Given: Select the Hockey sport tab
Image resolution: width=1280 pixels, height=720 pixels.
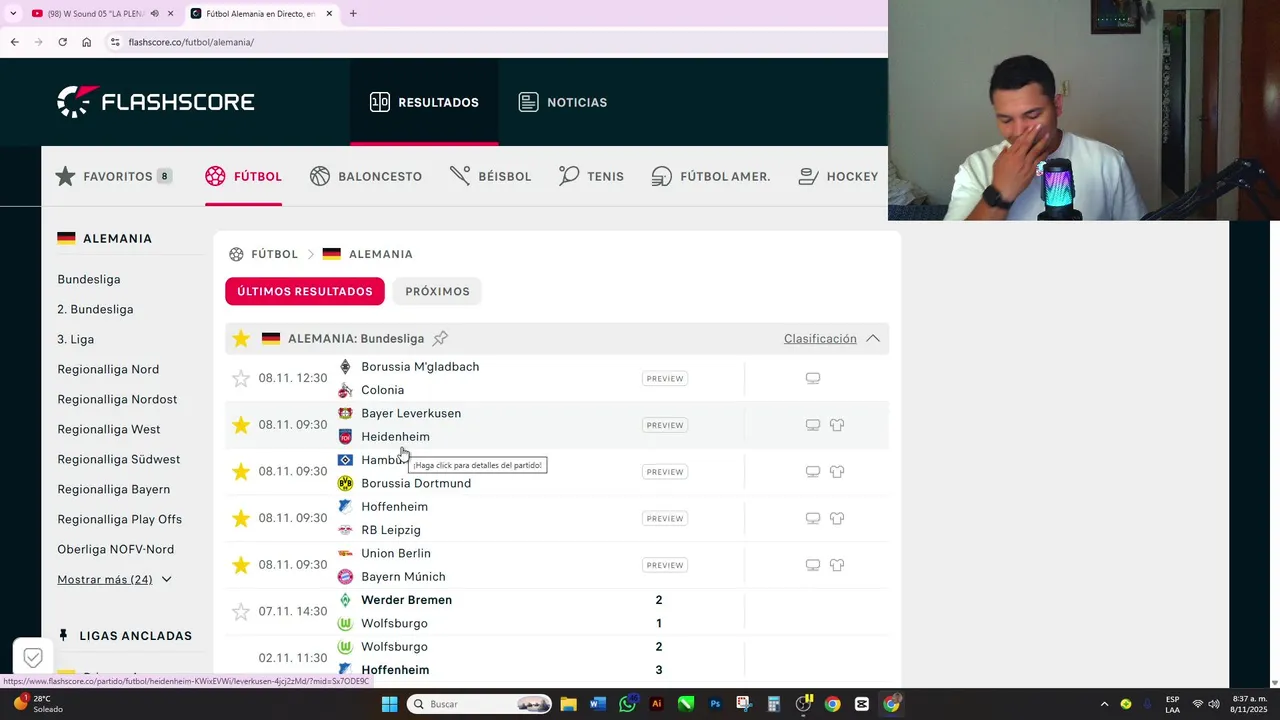Looking at the screenshot, I should (837, 176).
